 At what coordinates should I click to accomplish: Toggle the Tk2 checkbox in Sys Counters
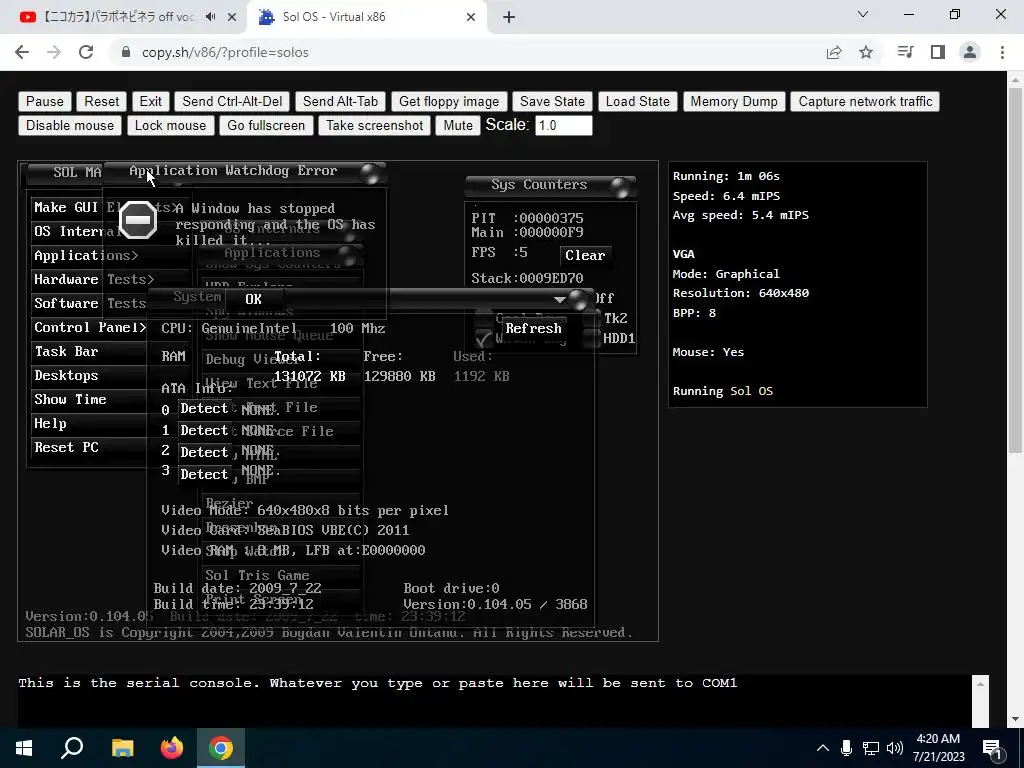click(x=592, y=318)
